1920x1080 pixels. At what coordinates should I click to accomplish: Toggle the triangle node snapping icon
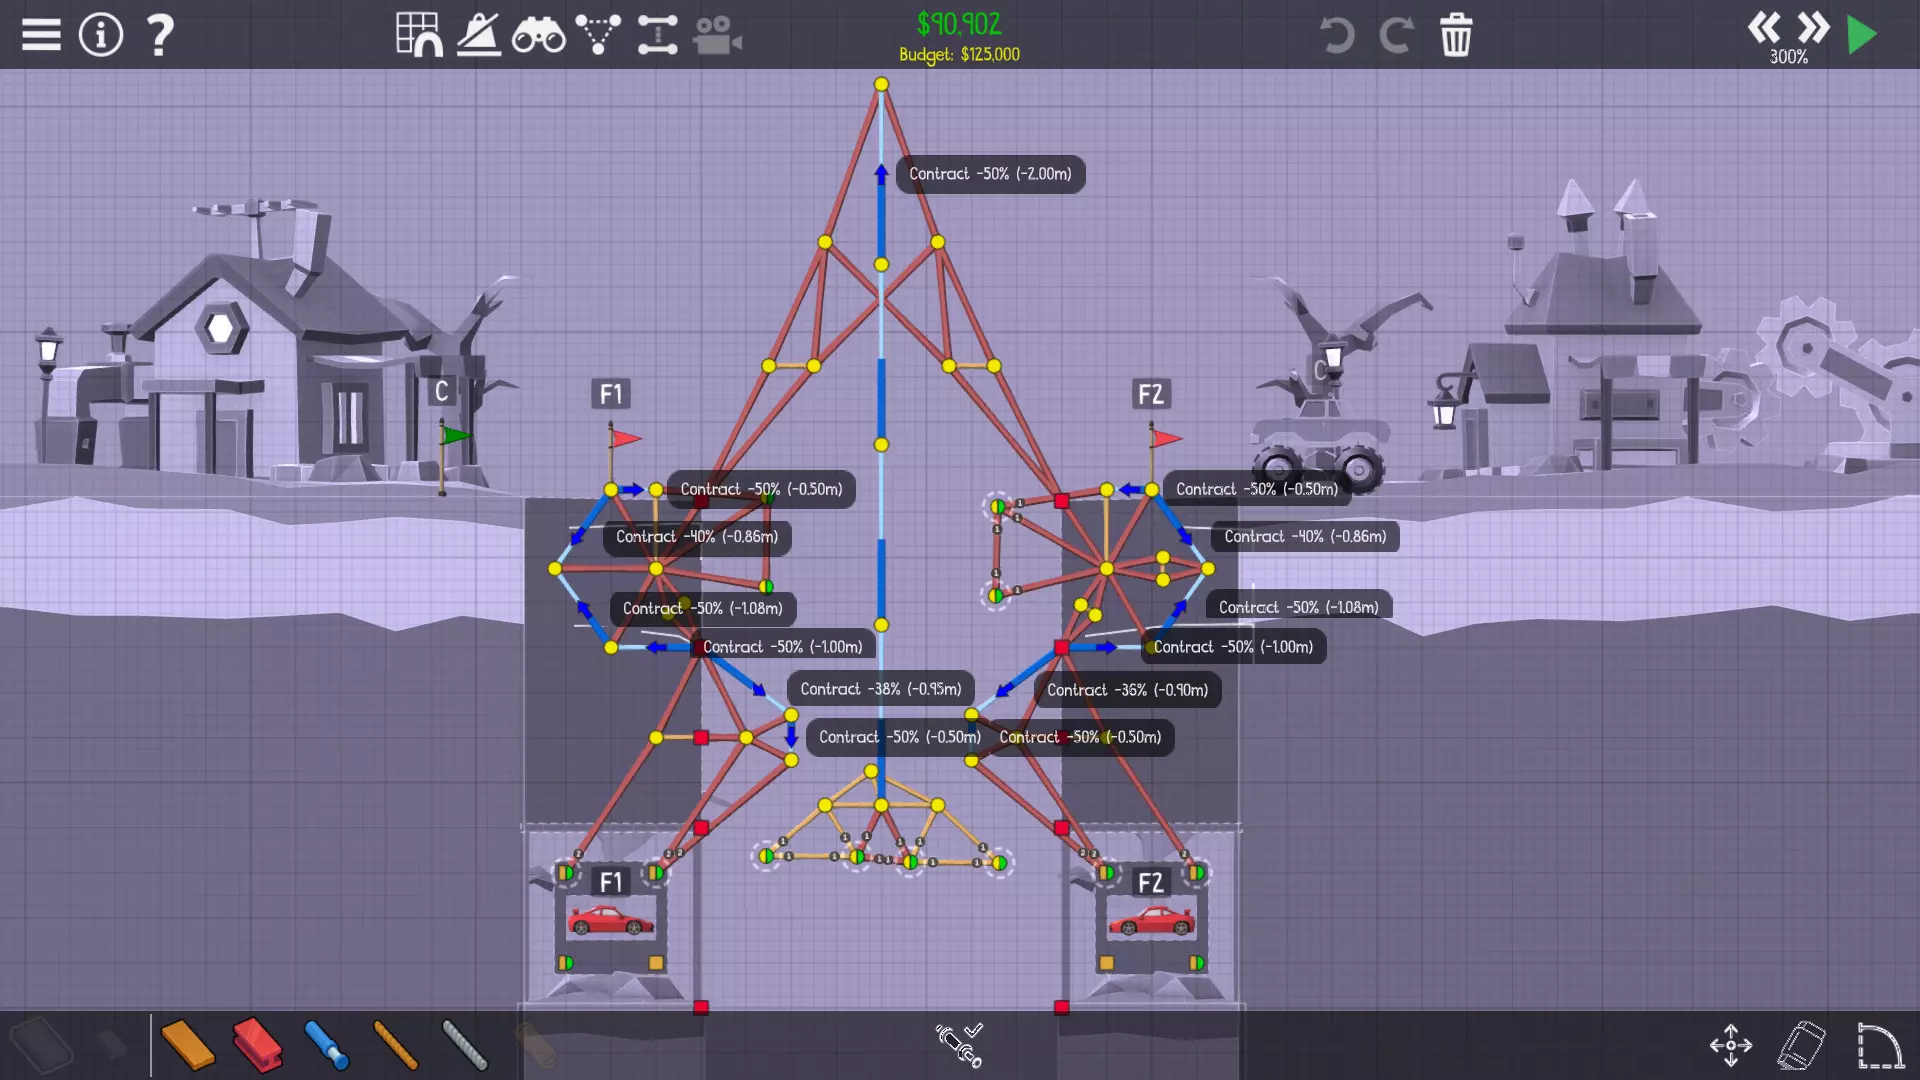pyautogui.click(x=598, y=35)
